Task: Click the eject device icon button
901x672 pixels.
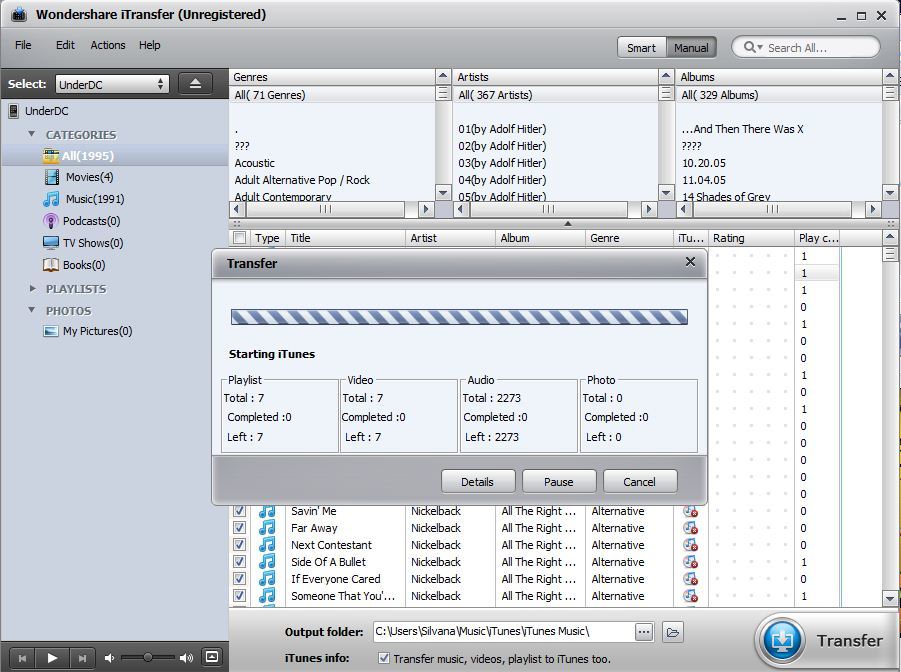Action: [195, 84]
